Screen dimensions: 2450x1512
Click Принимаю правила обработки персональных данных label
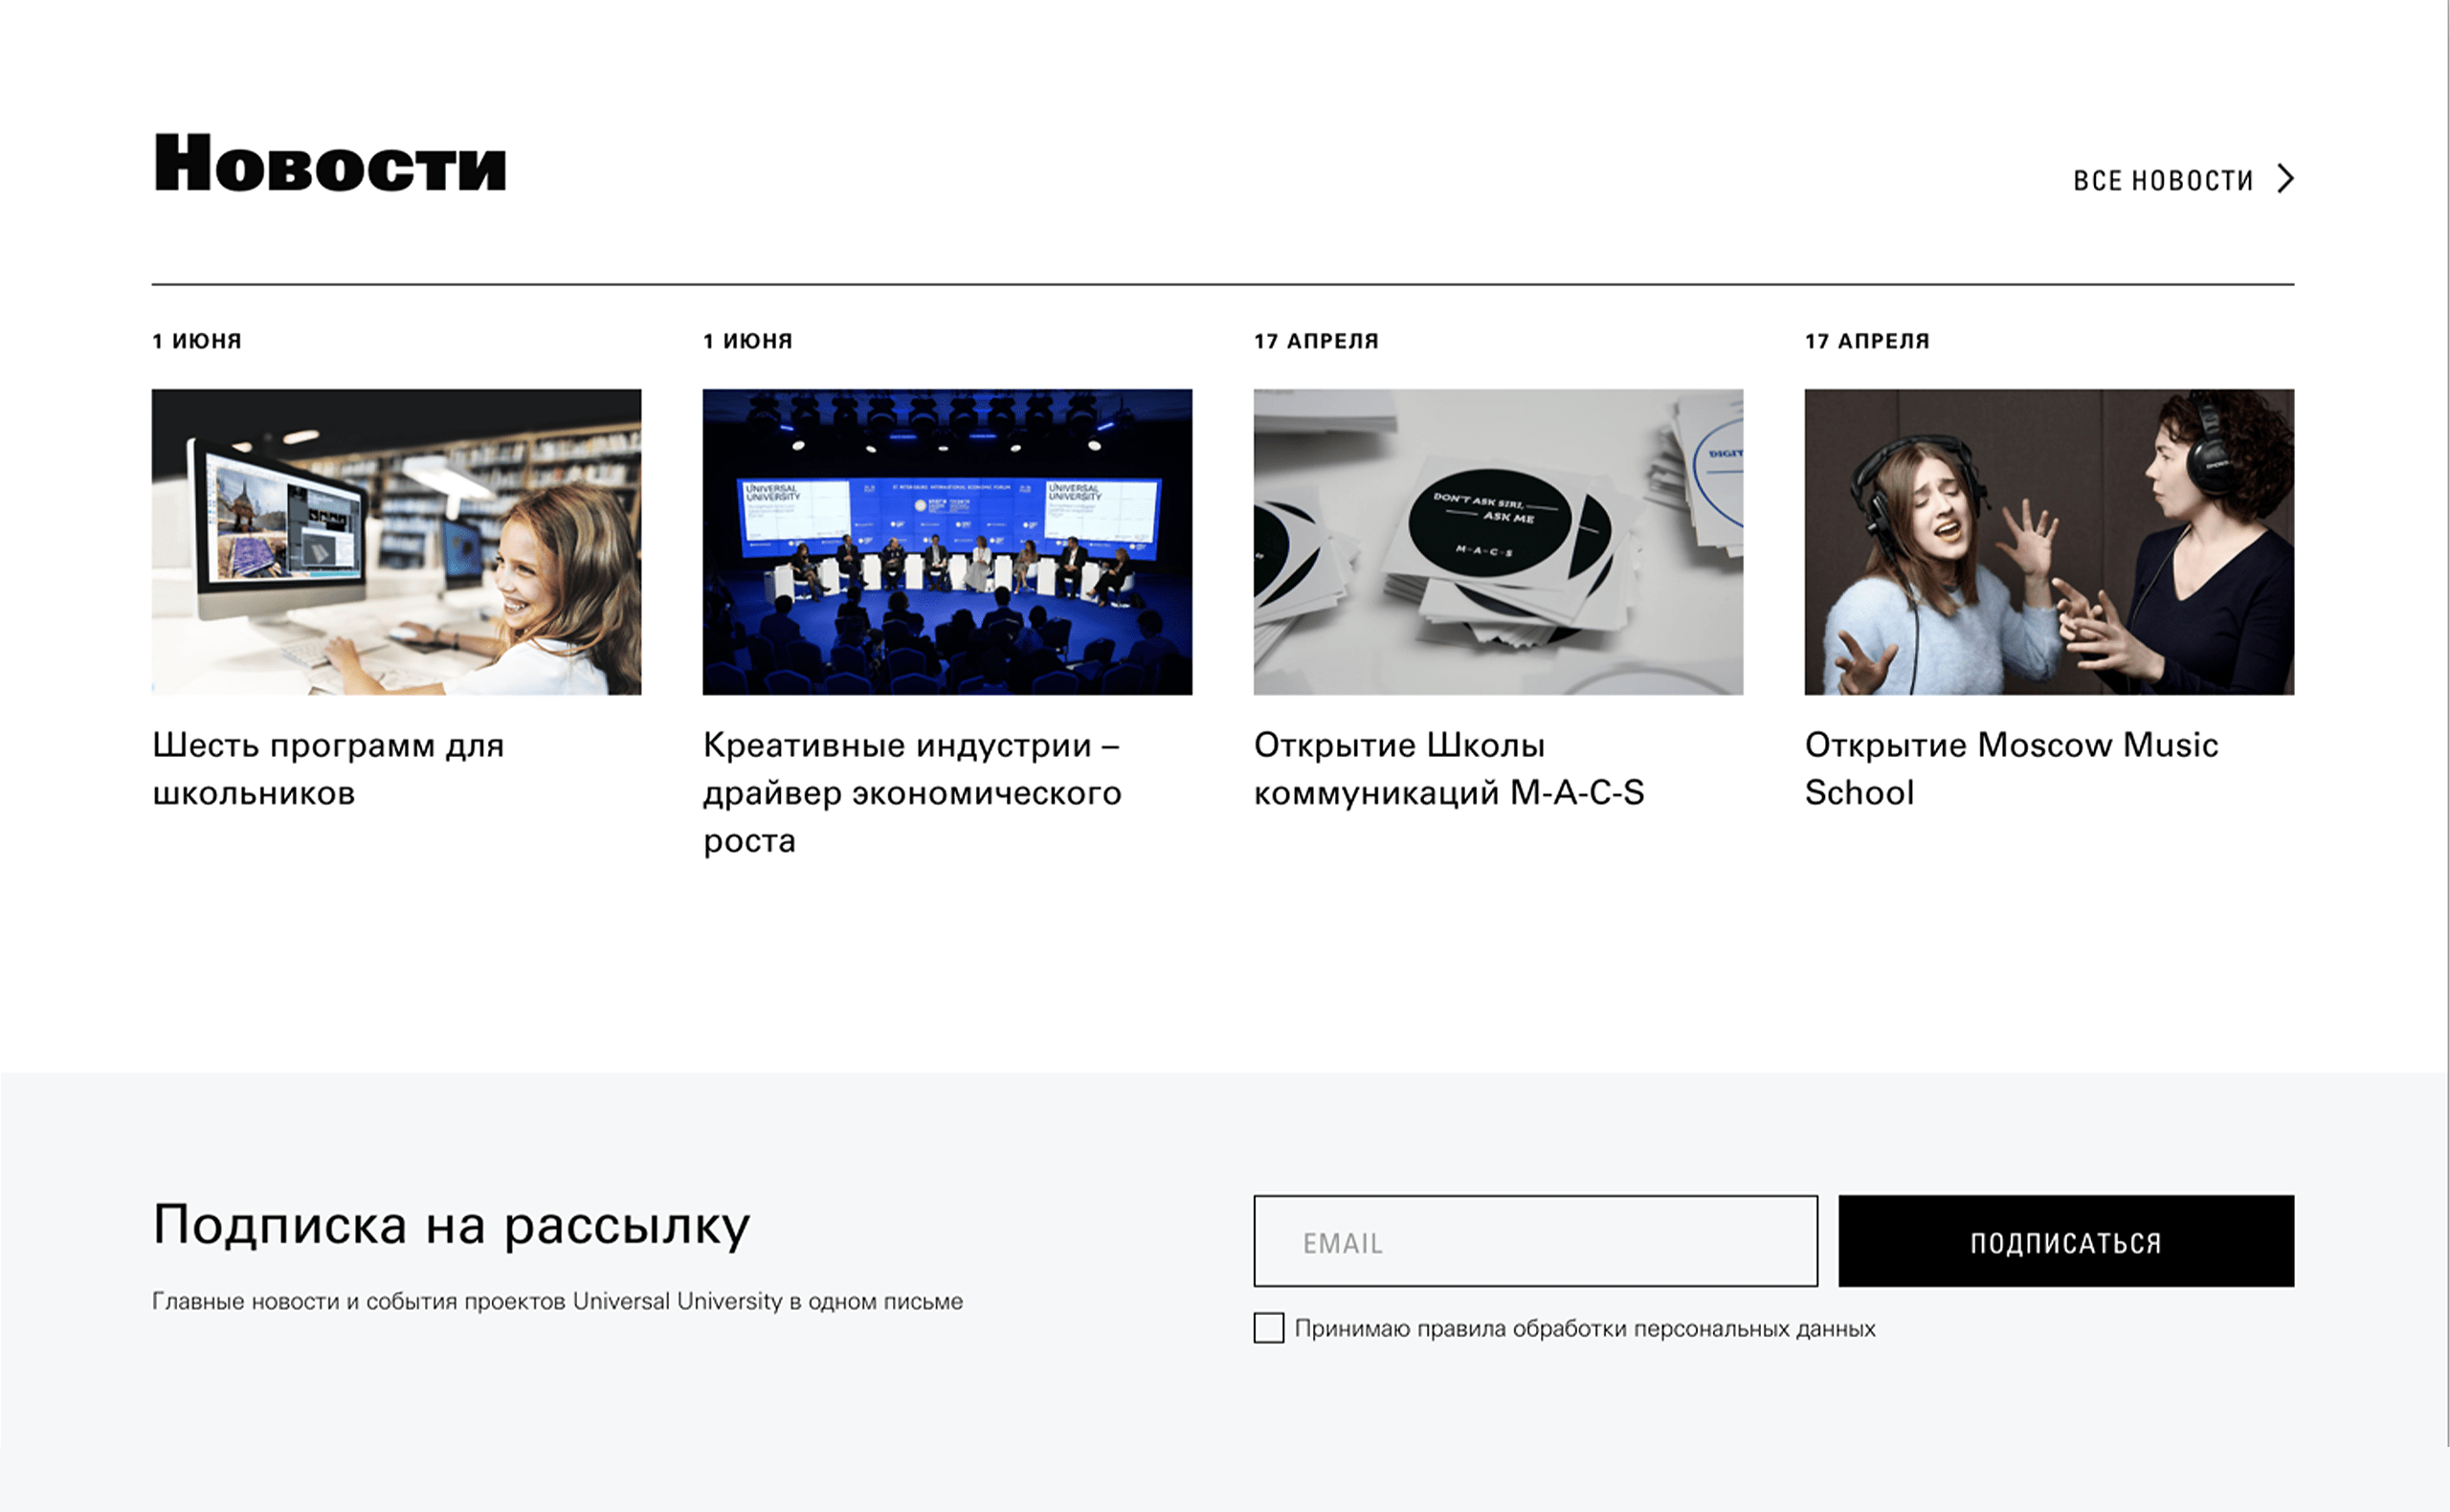coord(1584,1329)
